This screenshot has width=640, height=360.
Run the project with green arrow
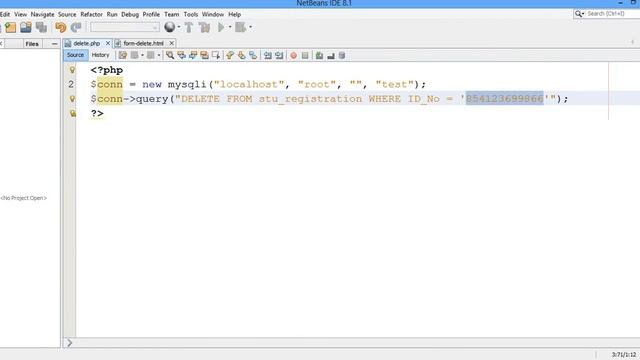click(221, 27)
